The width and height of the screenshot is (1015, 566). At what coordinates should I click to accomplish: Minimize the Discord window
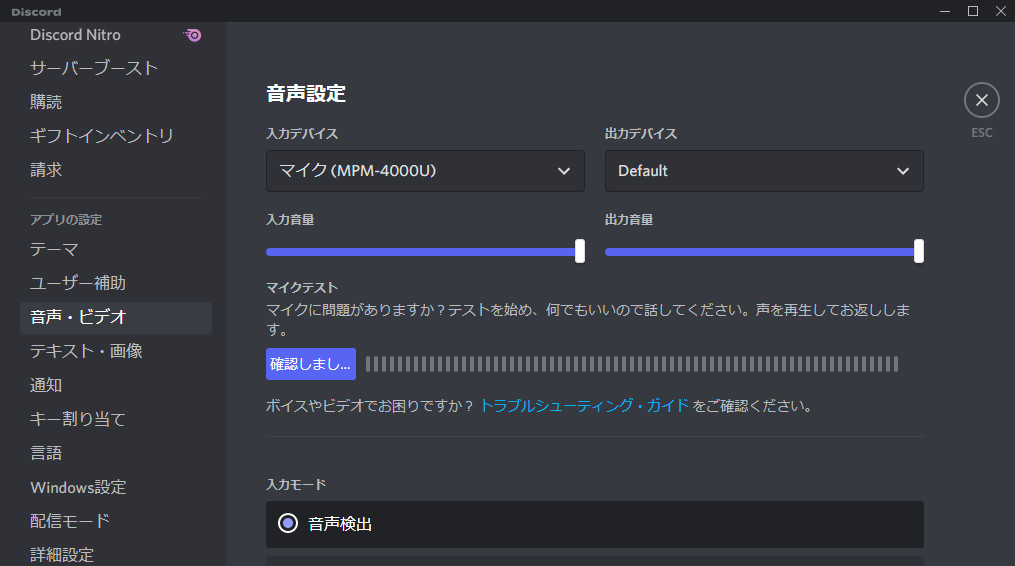click(945, 11)
